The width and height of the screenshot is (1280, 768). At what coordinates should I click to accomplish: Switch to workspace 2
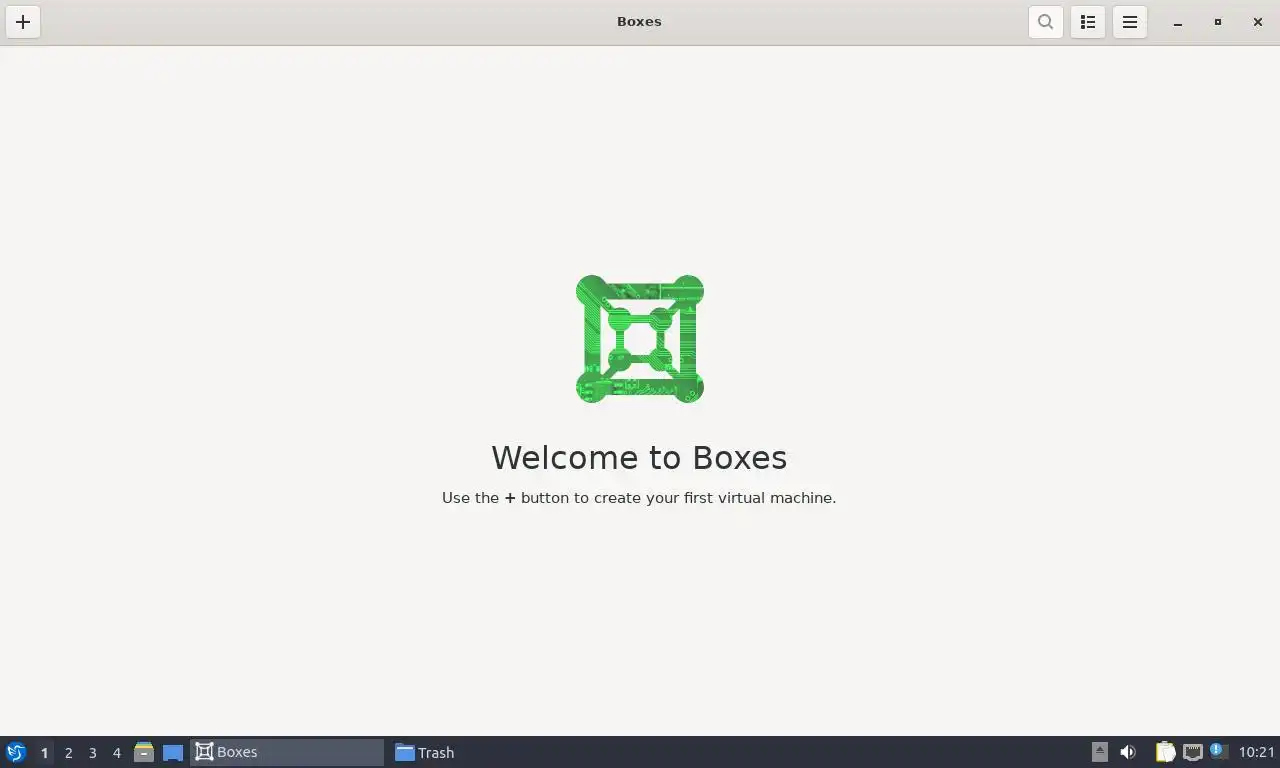pos(68,753)
